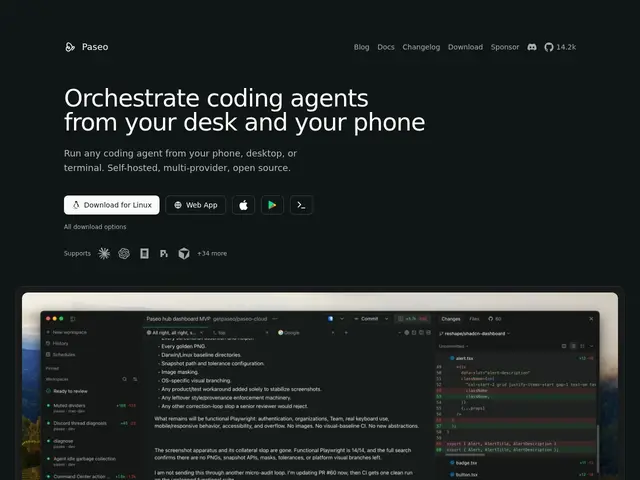
Task: Select the Google tab in preview
Action: point(289,333)
